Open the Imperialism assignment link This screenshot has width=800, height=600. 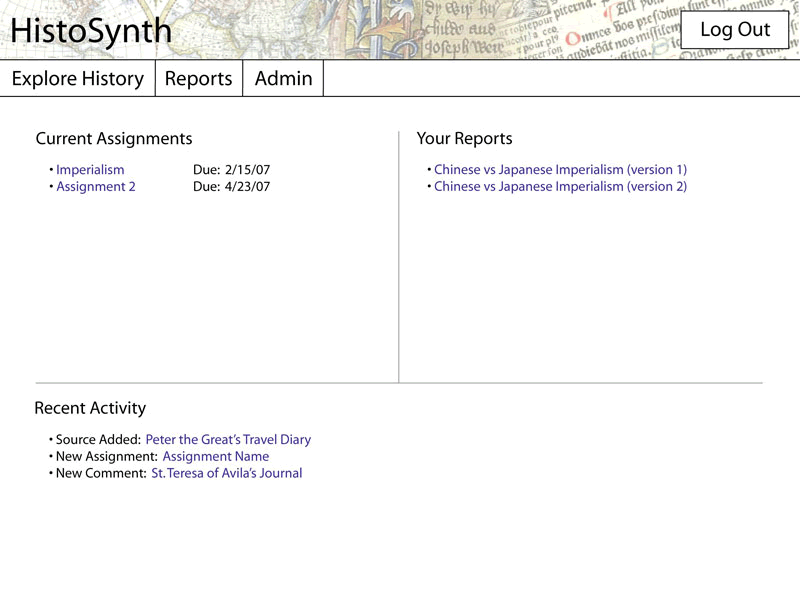(x=90, y=170)
